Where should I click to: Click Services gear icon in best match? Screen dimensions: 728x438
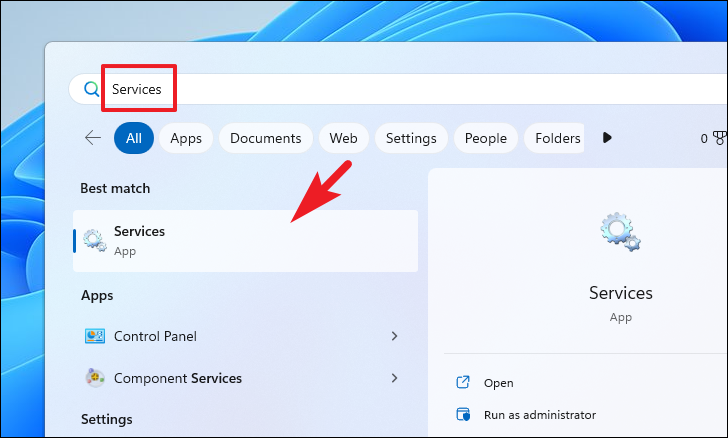[x=95, y=241]
